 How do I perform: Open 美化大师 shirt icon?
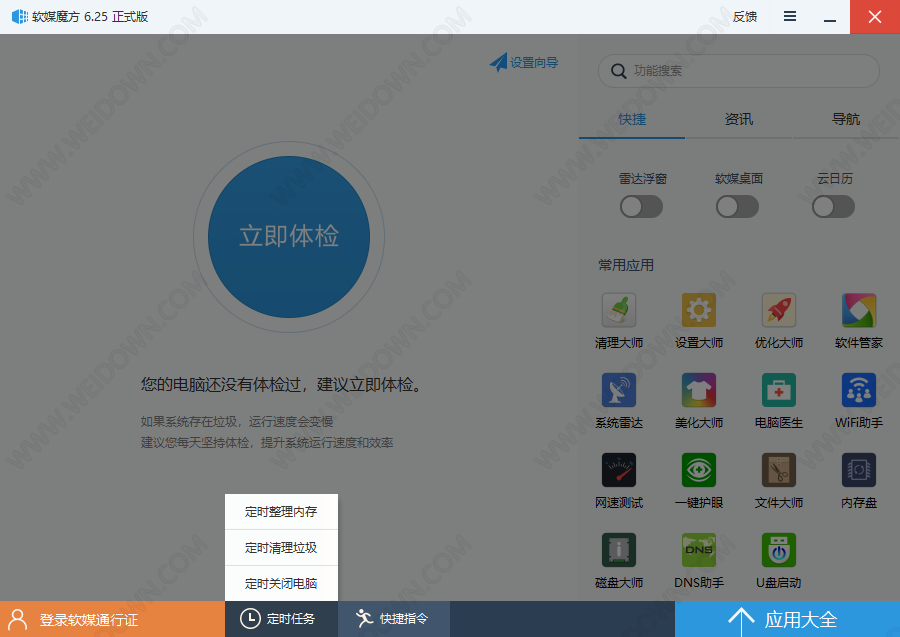699,390
